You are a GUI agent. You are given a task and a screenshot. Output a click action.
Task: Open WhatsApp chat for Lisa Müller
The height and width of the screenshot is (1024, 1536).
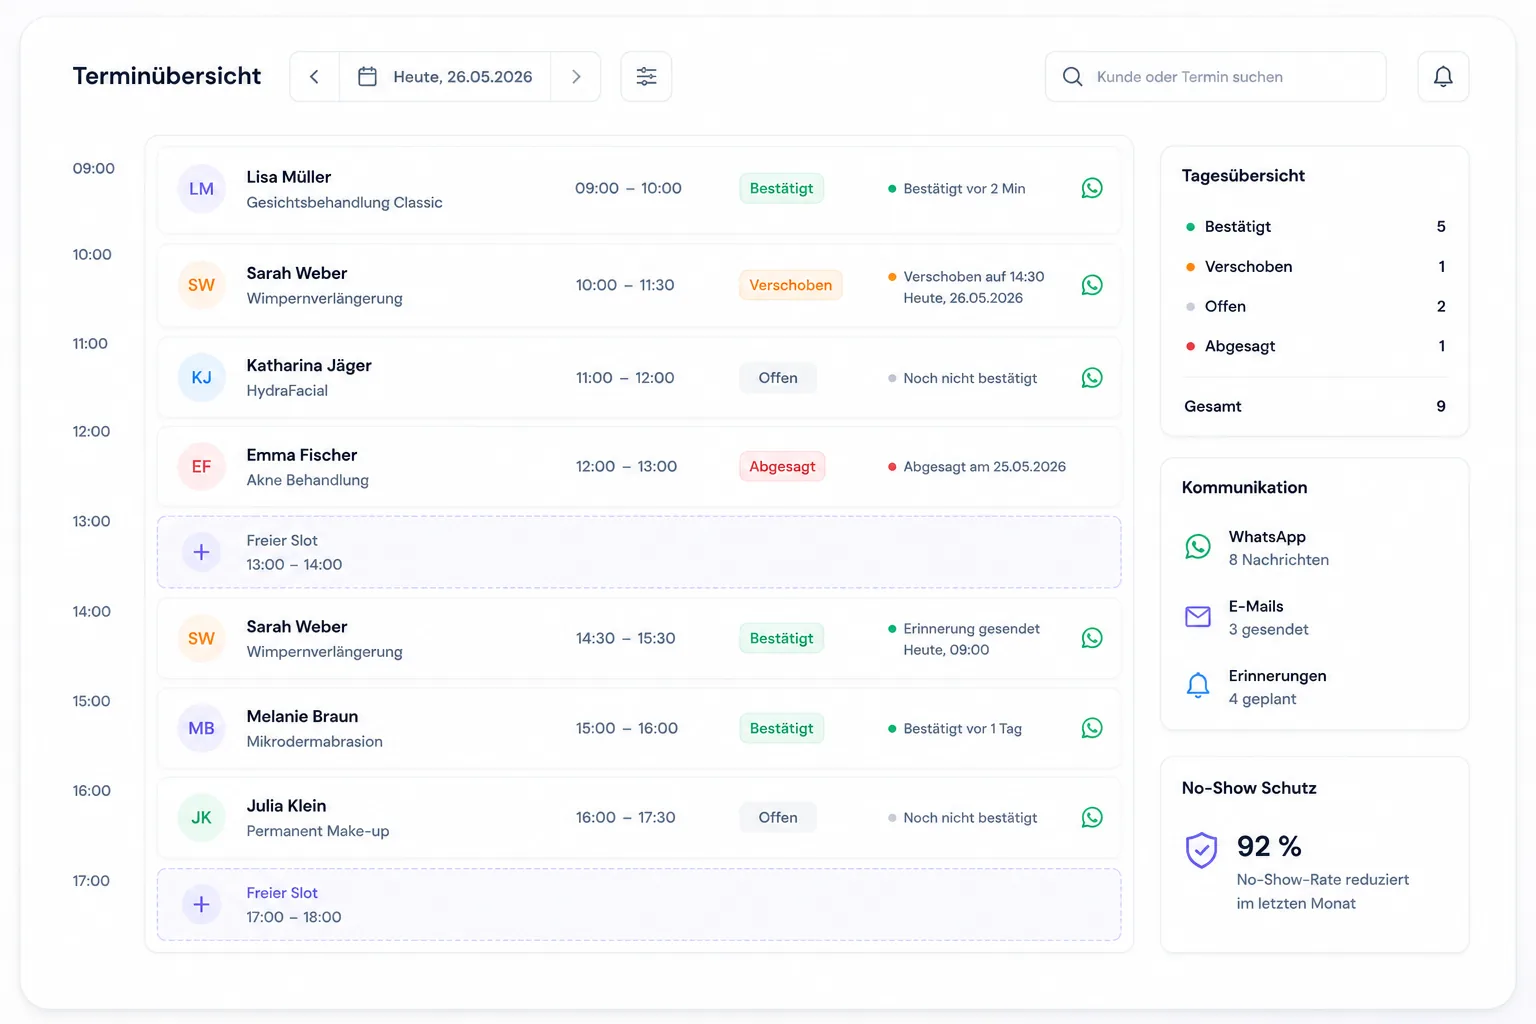pyautogui.click(x=1092, y=188)
